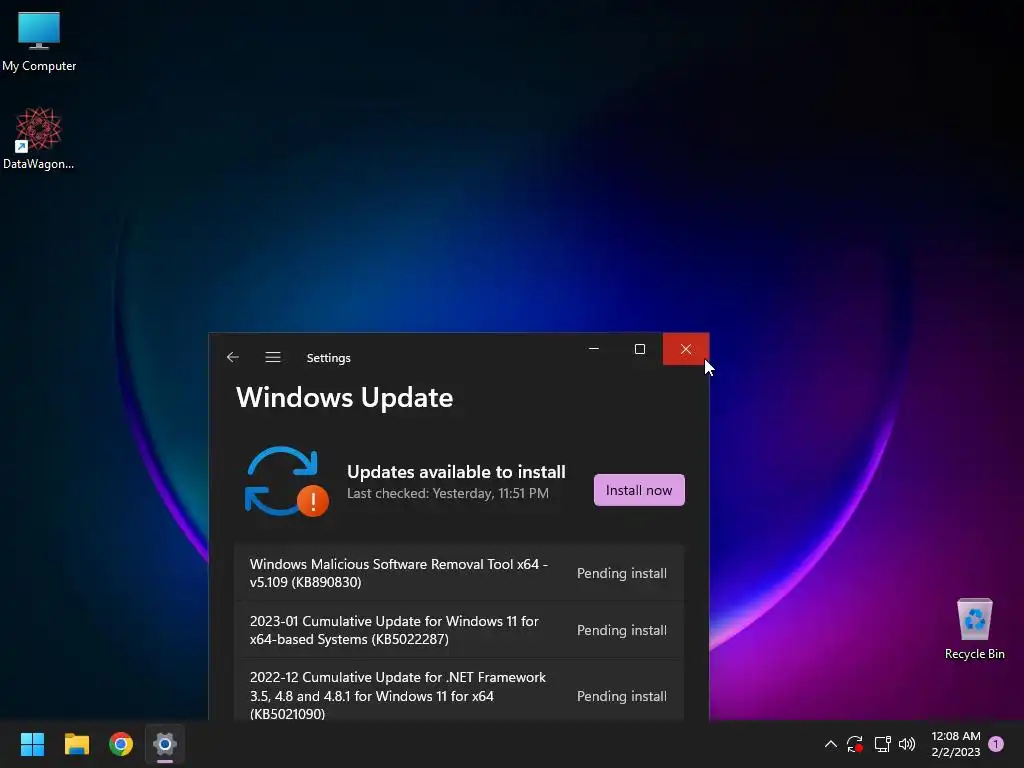Click Pending install beside KB890830
The width and height of the screenshot is (1024, 768).
click(x=622, y=573)
